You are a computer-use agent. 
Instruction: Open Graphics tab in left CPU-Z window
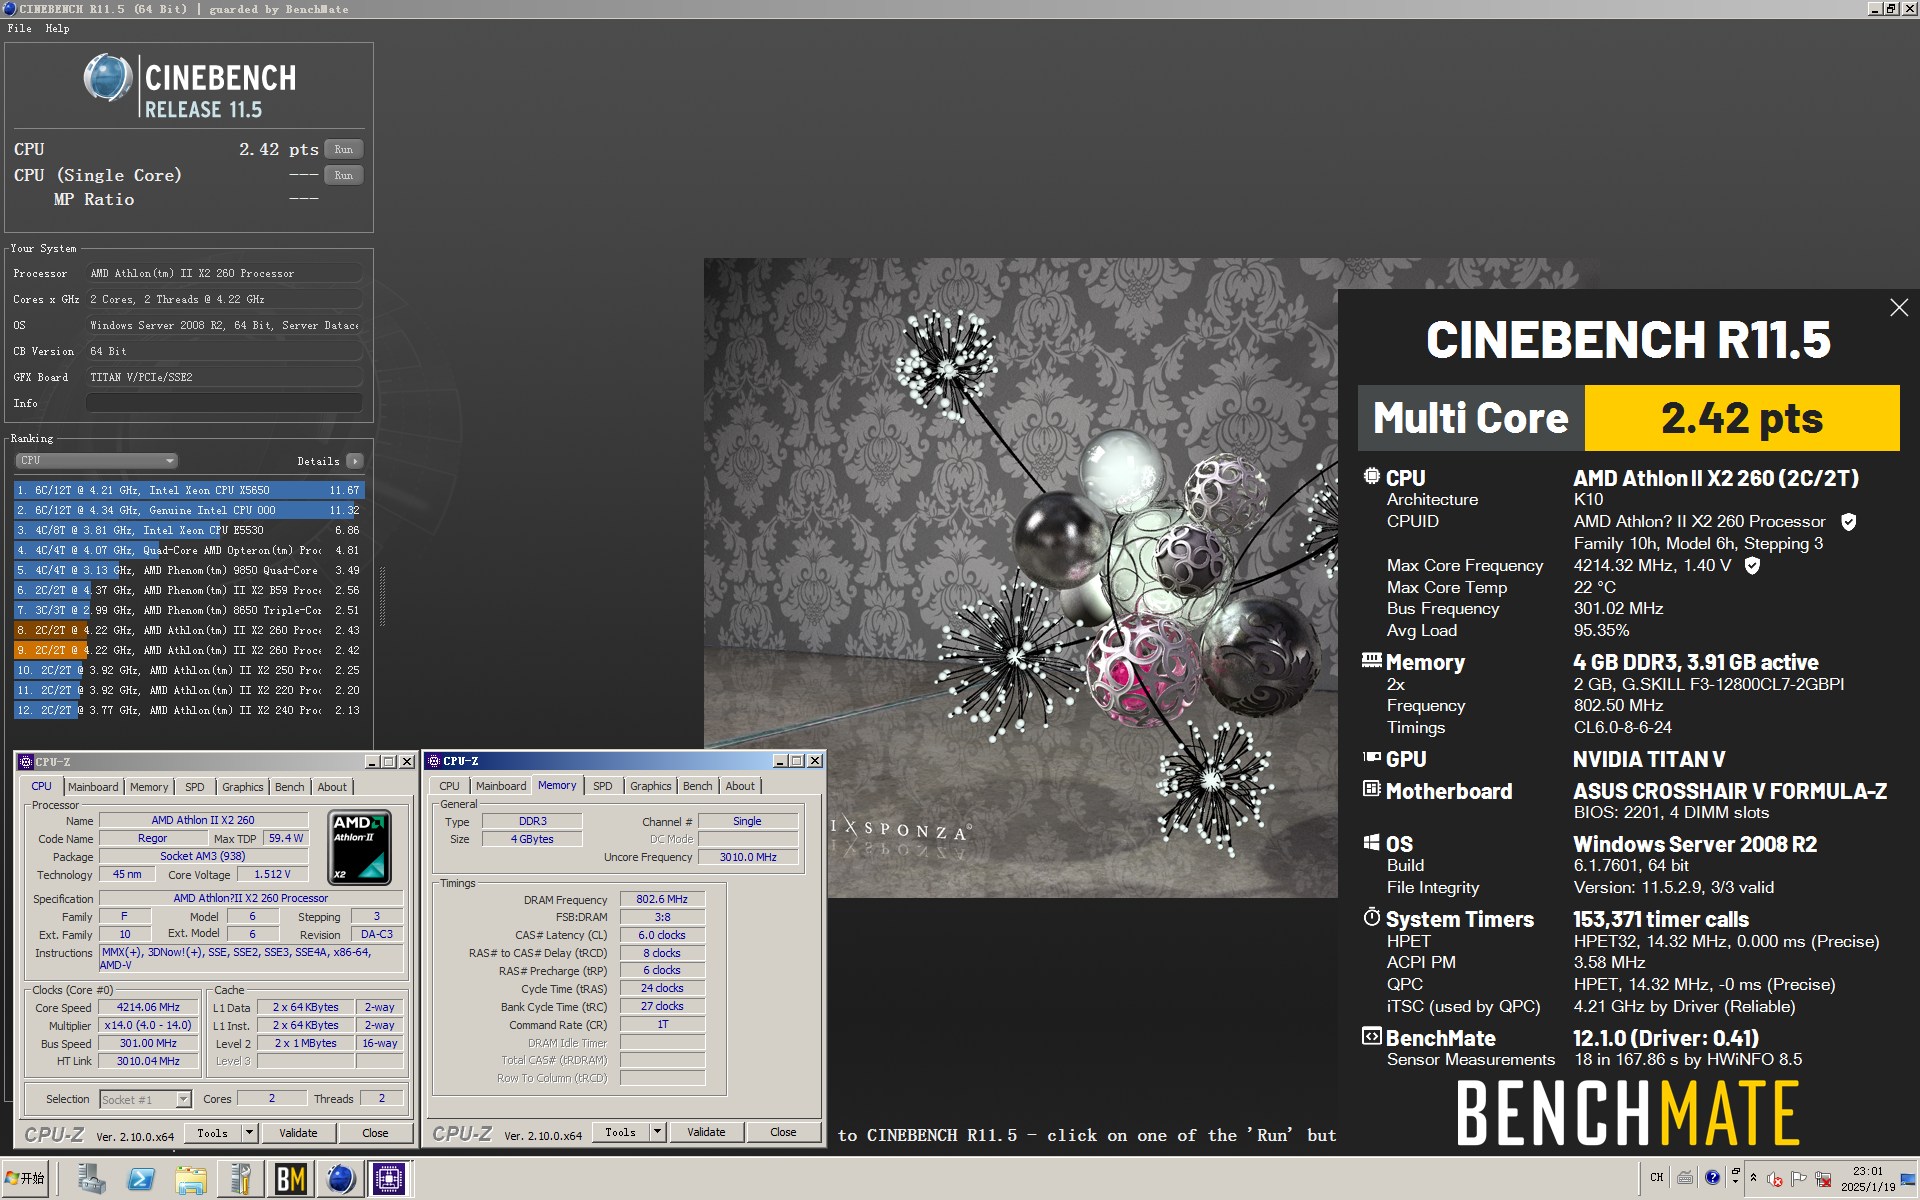[x=243, y=787]
